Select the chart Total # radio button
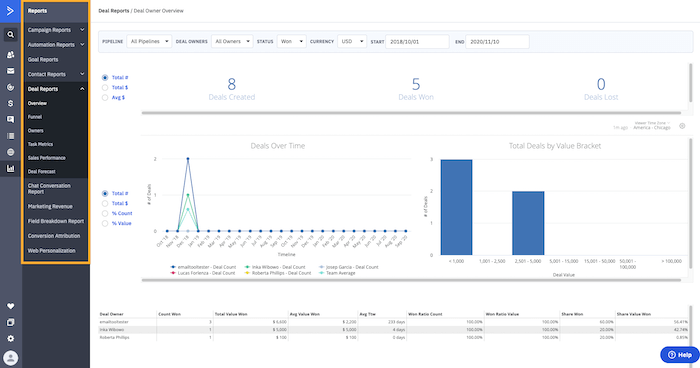The width and height of the screenshot is (700, 368). tap(105, 193)
